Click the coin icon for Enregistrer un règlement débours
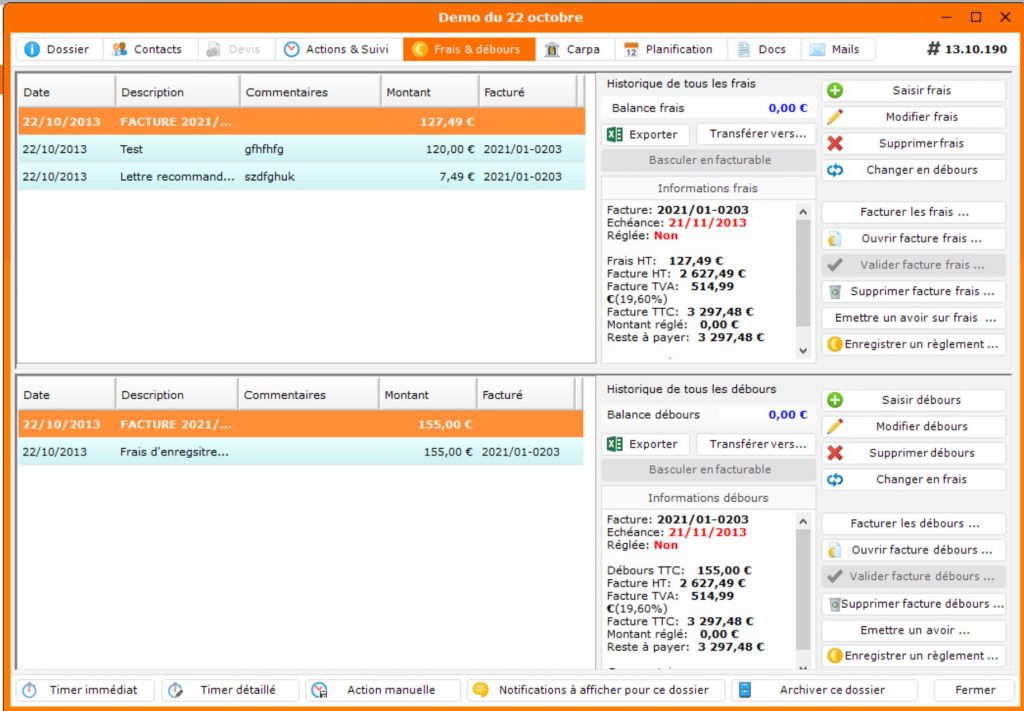This screenshot has height=711, width=1024. (833, 656)
